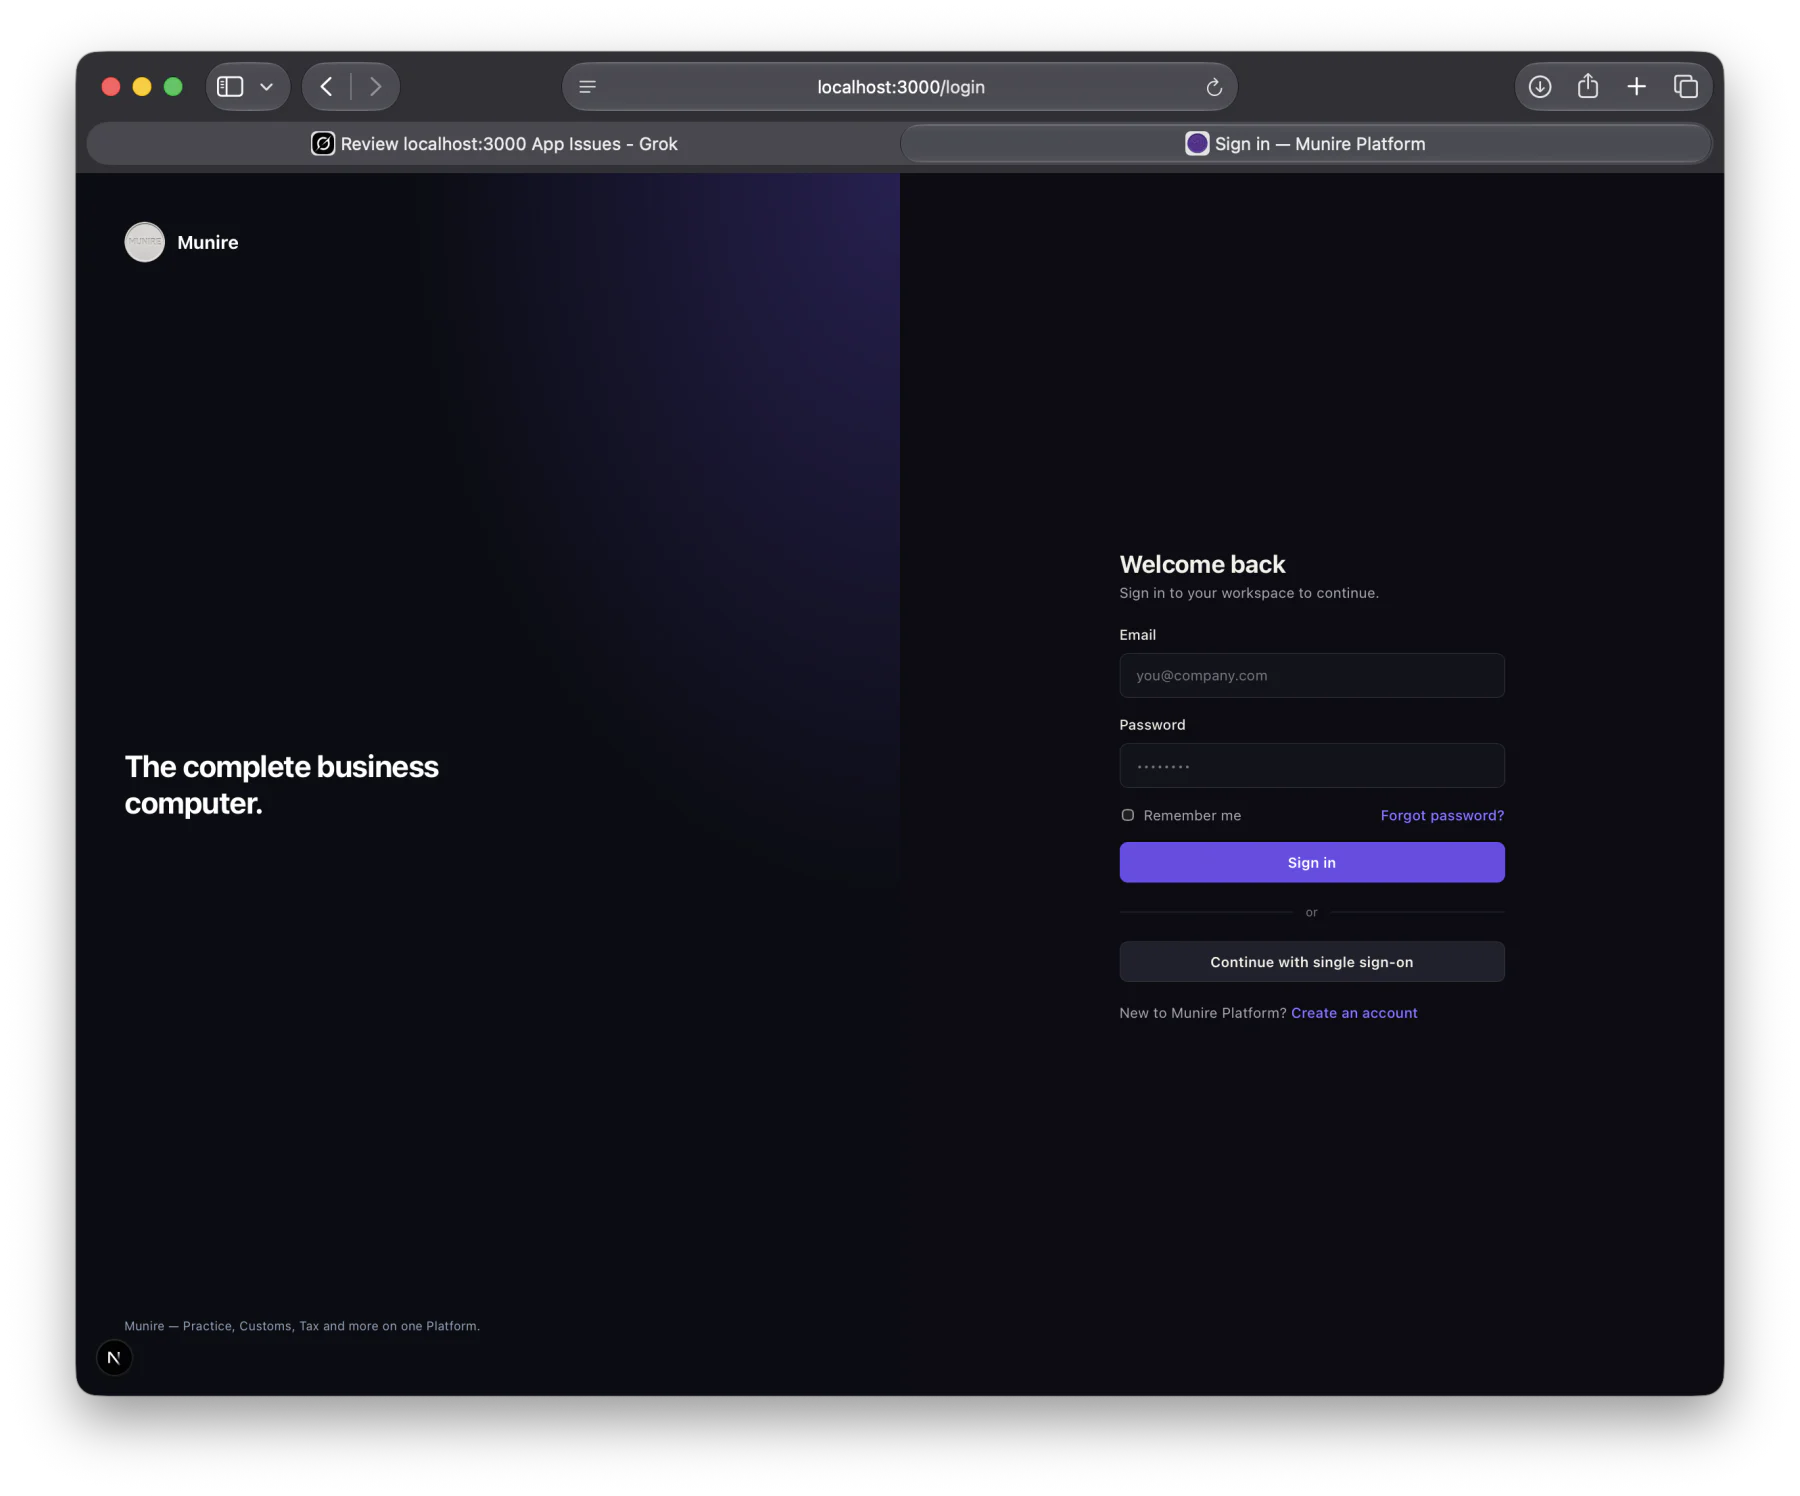The image size is (1800, 1496).
Task: Switch to the Review localhost:3000 App Issues - Grok tab
Action: (494, 144)
